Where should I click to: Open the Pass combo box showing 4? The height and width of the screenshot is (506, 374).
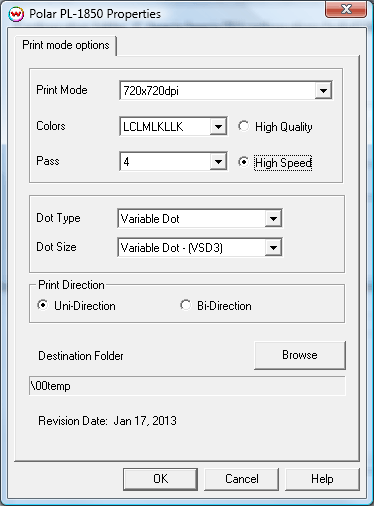coord(173,162)
